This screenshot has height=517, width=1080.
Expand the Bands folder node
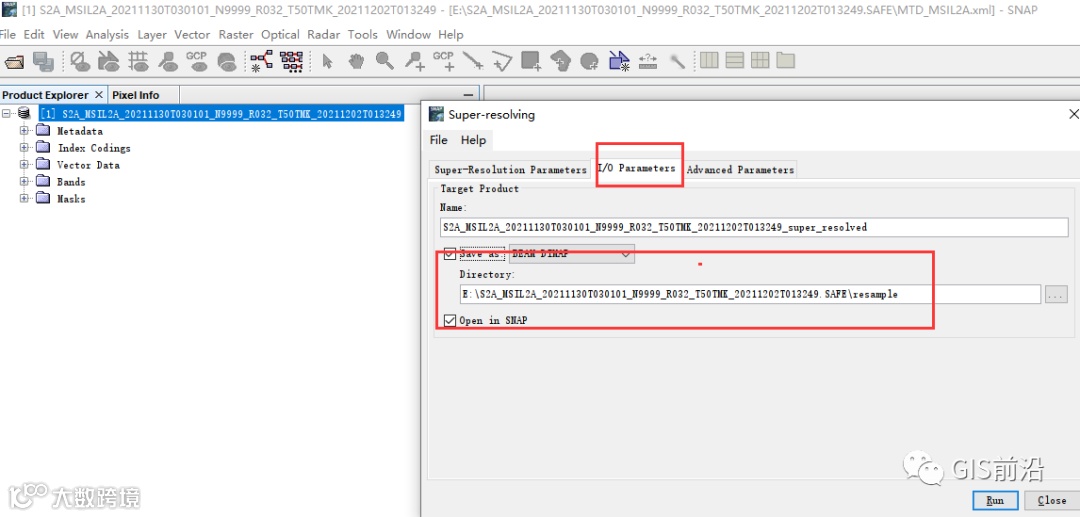[x=25, y=182]
